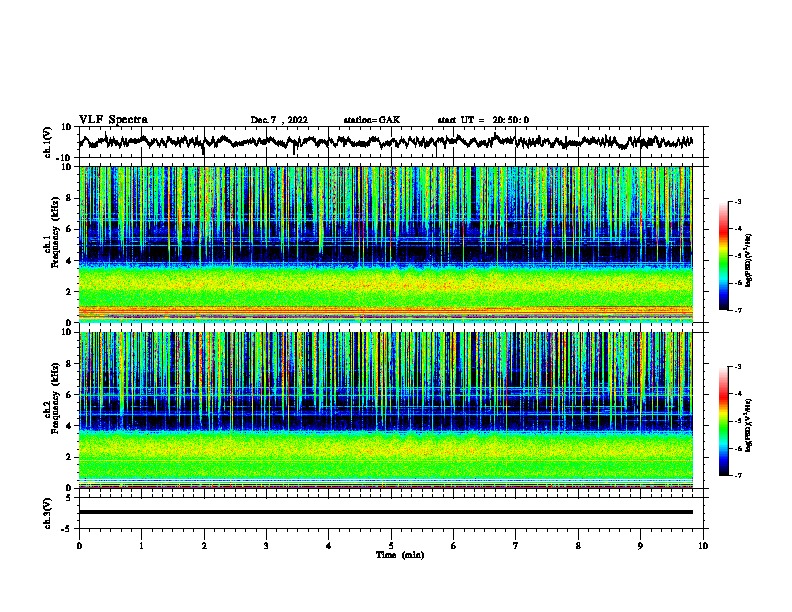Click time axis tick label '8'

click(x=578, y=545)
